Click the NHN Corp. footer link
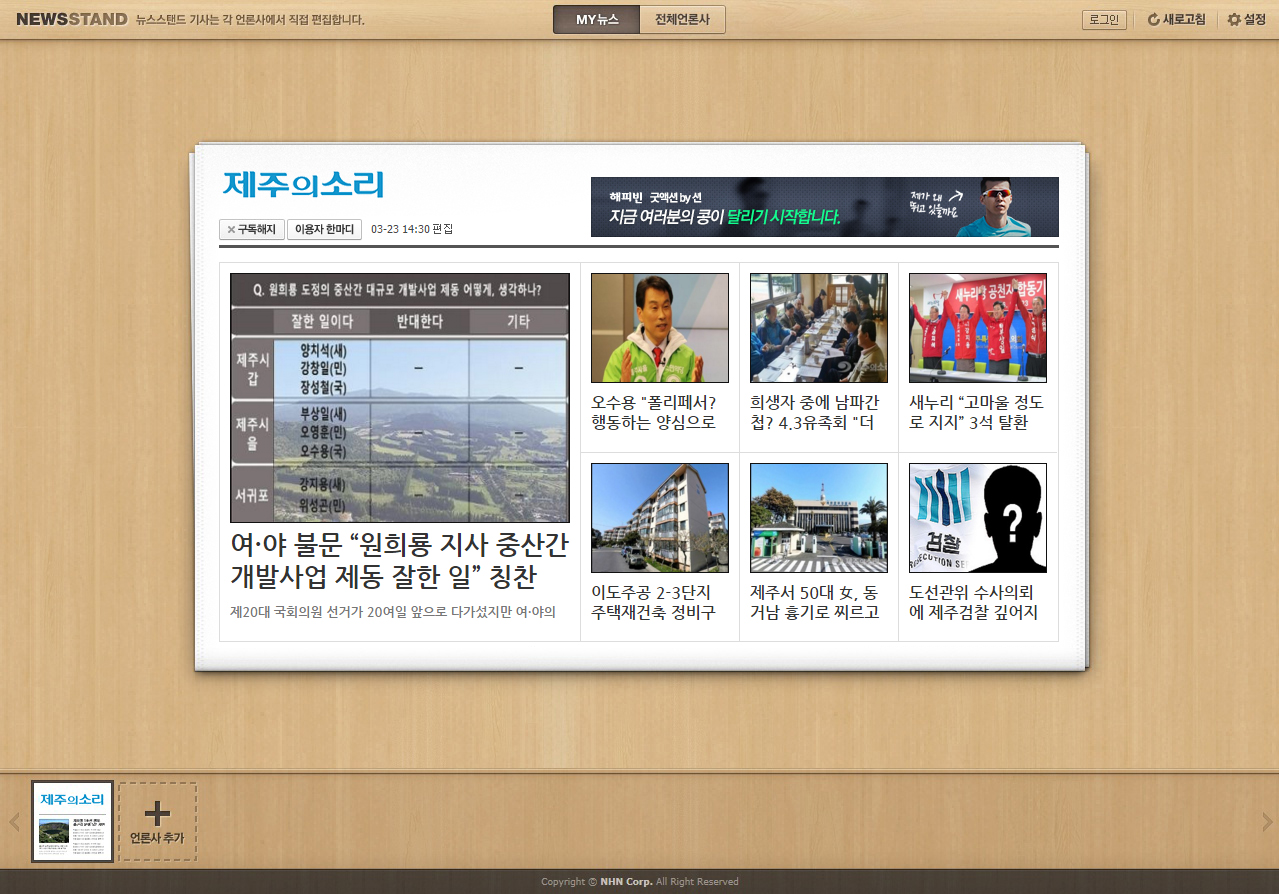 click(627, 882)
